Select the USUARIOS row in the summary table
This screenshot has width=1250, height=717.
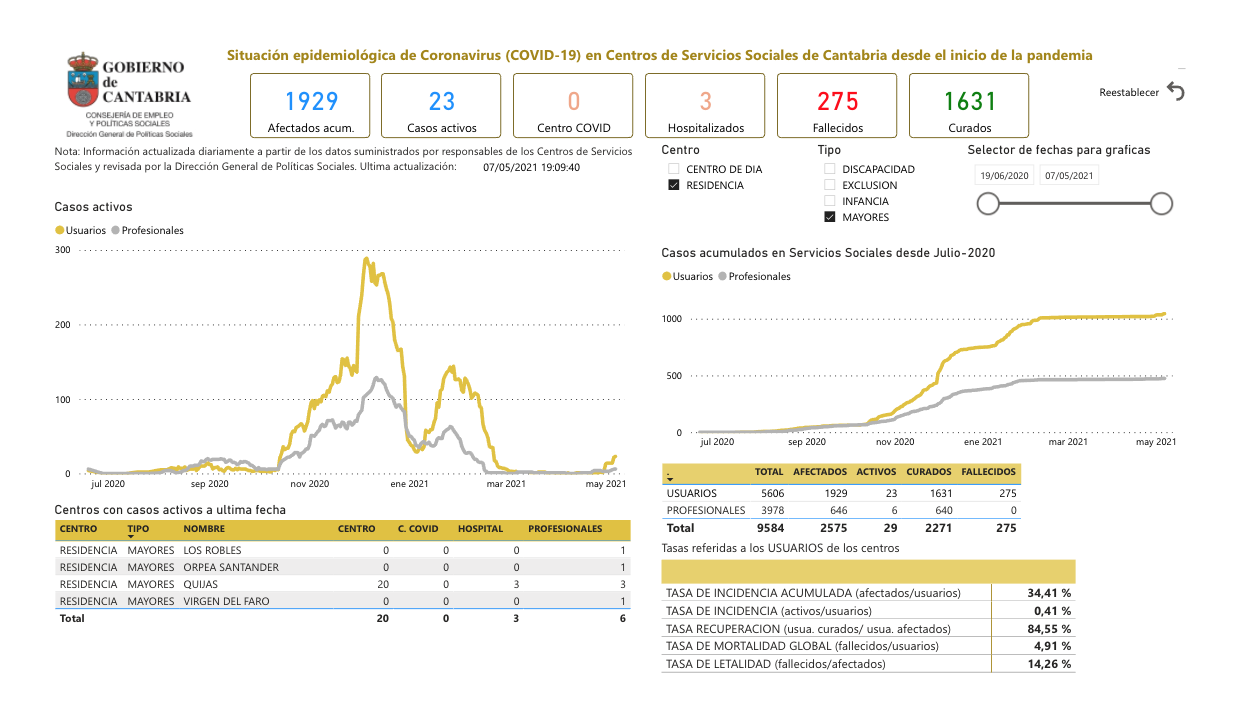click(692, 493)
